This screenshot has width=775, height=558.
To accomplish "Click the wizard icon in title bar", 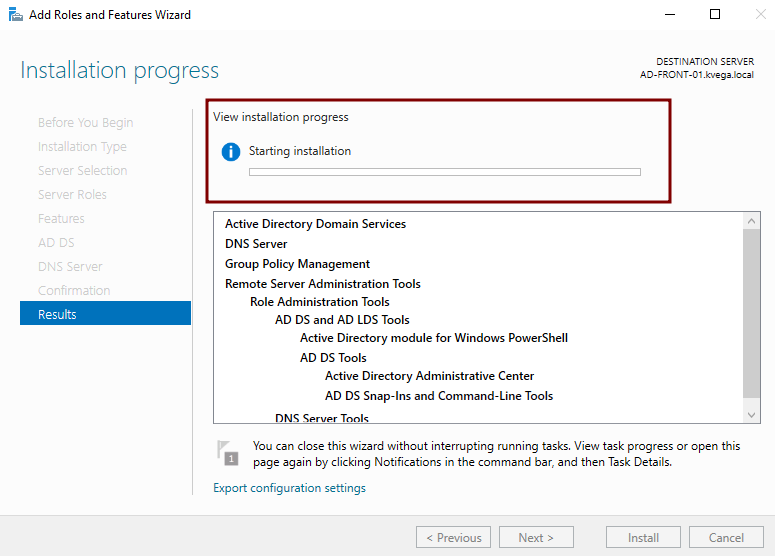I will [15, 15].
